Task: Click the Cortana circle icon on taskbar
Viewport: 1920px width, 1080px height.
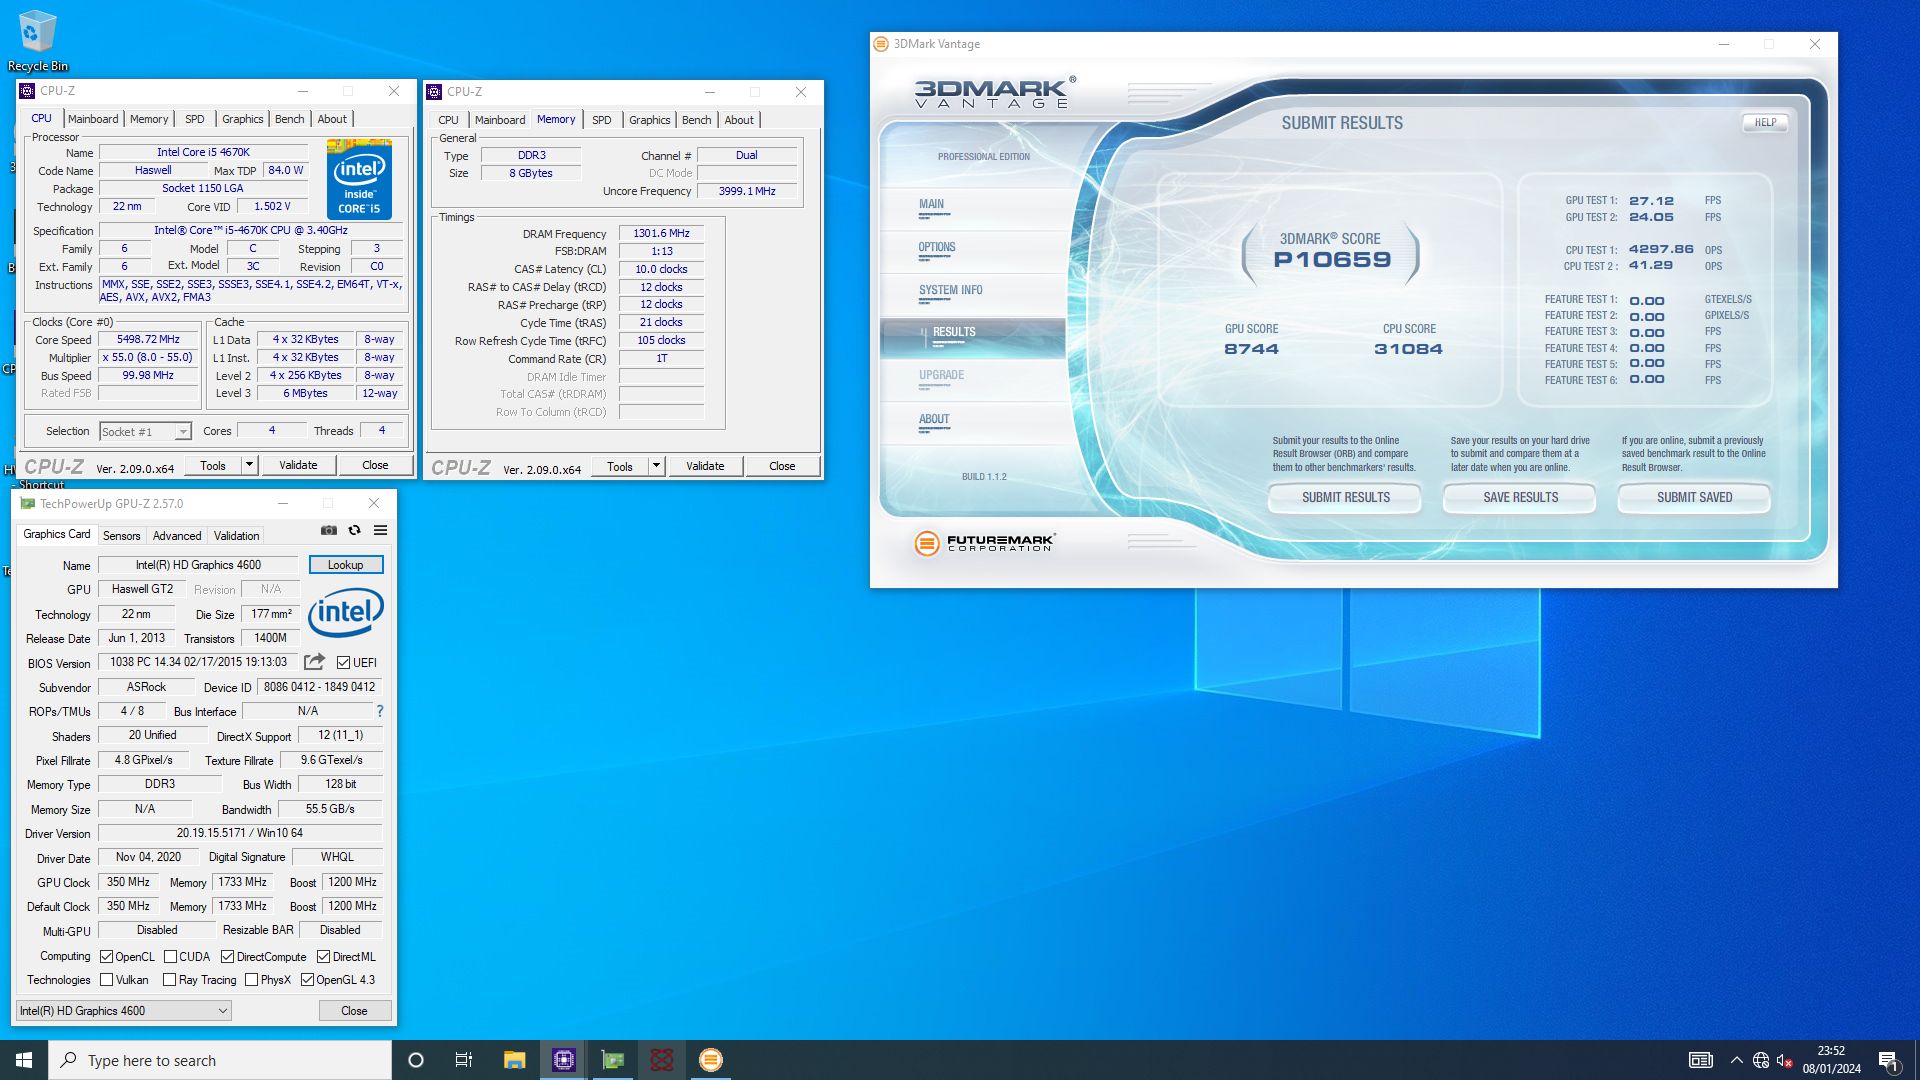Action: click(416, 1060)
